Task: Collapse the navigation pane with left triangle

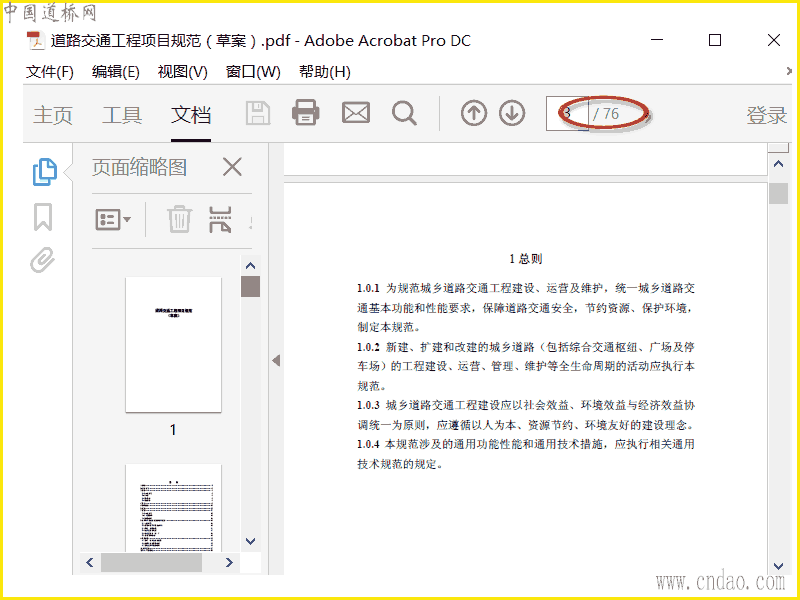Action: tap(276, 361)
